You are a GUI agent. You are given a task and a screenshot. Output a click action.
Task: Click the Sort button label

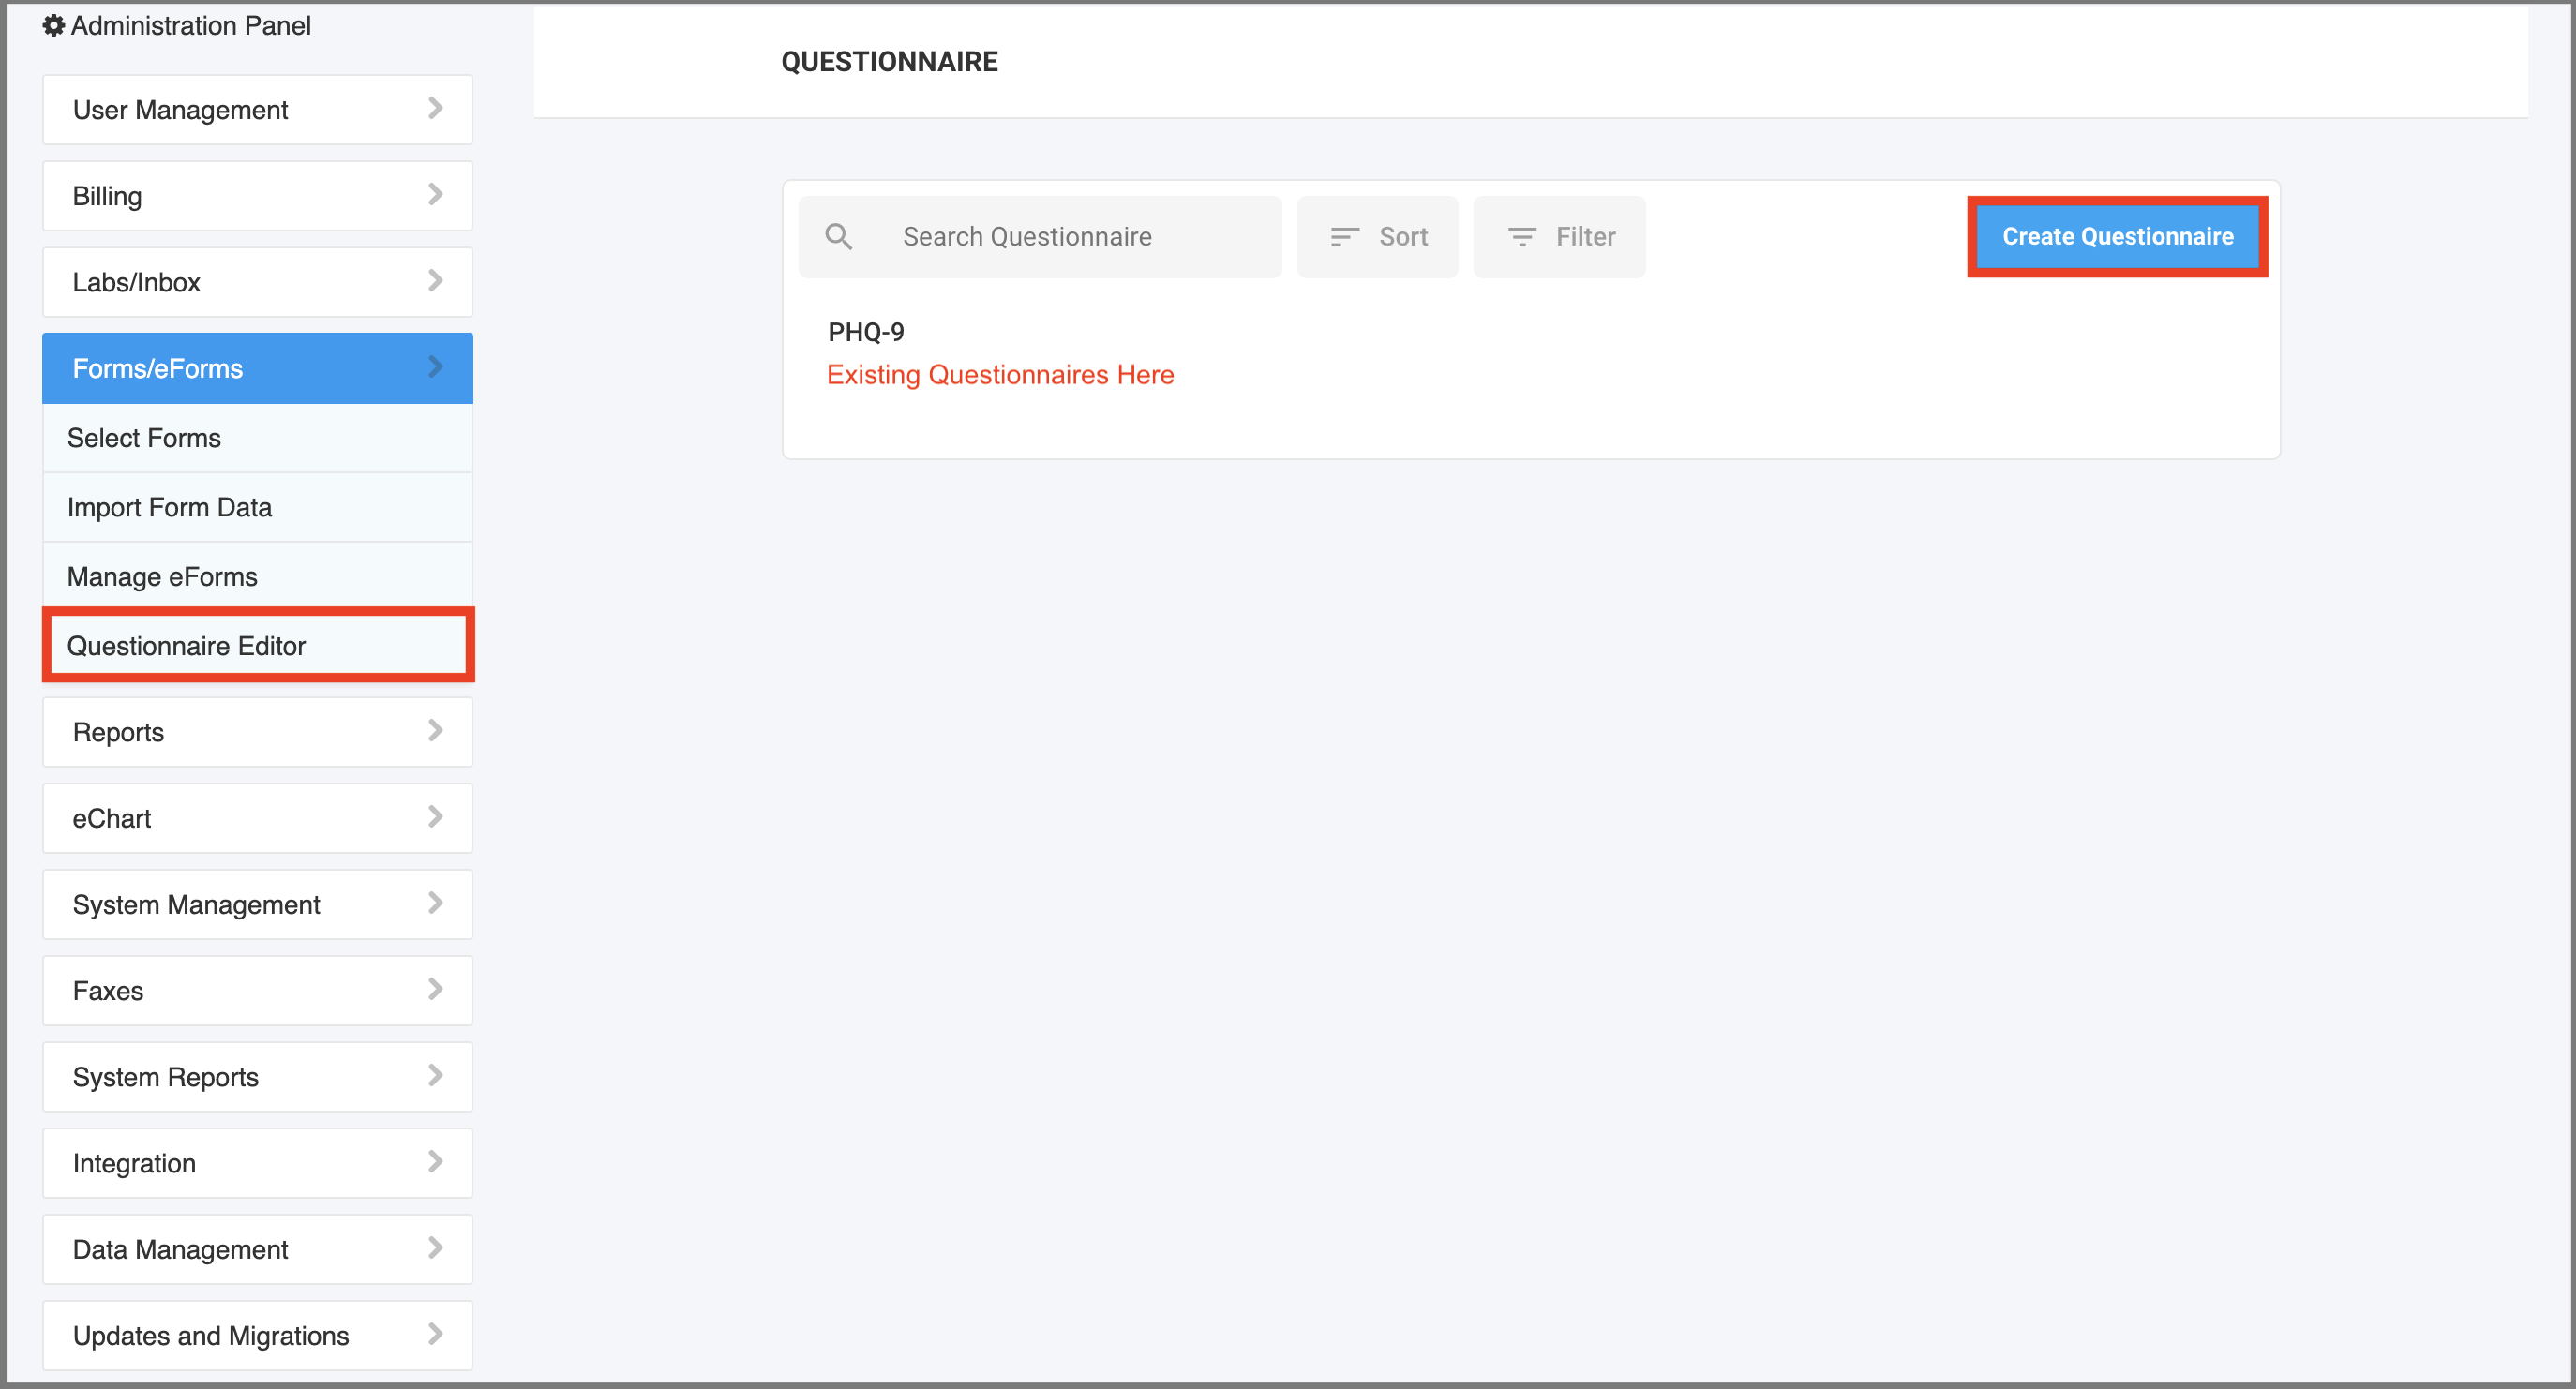click(x=1403, y=237)
